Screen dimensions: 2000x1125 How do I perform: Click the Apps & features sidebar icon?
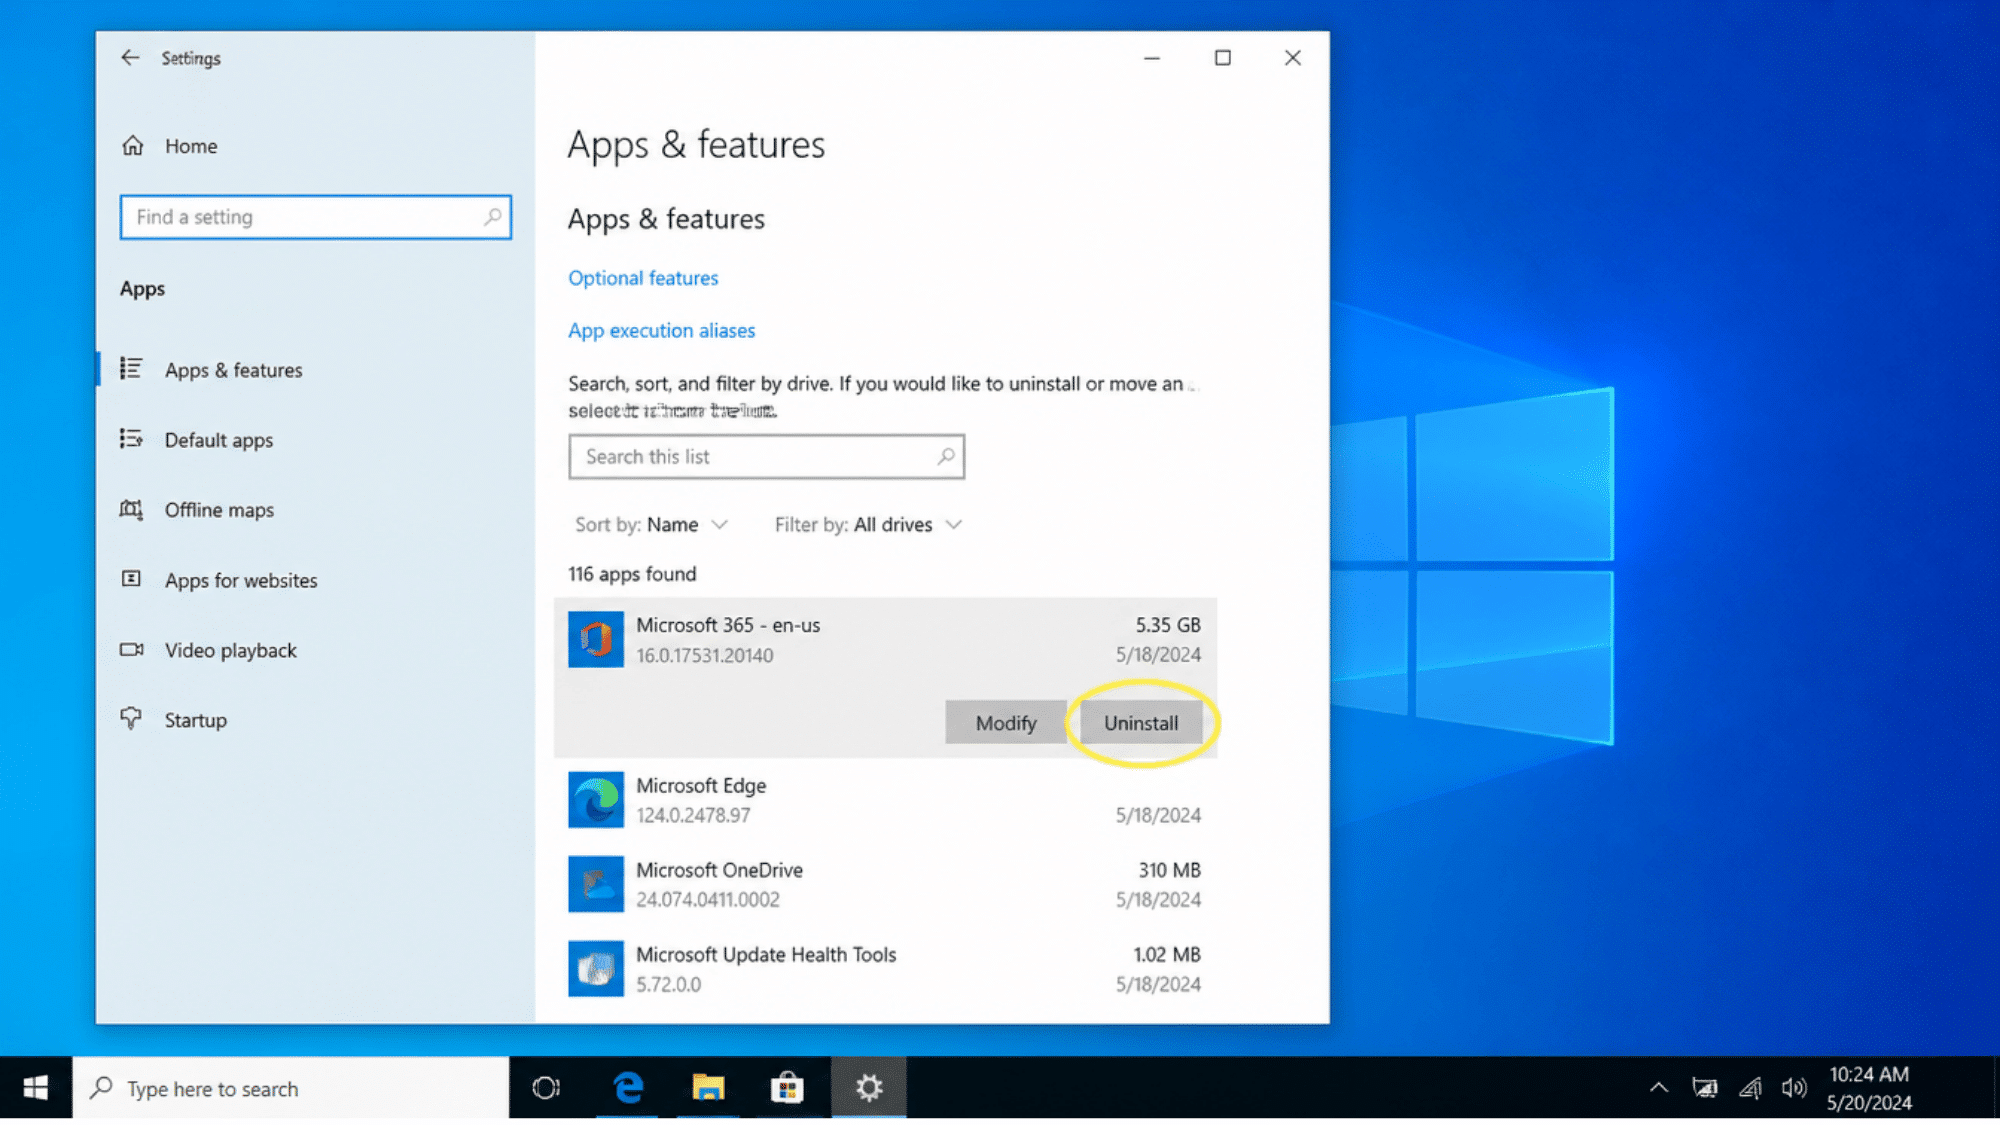(131, 369)
